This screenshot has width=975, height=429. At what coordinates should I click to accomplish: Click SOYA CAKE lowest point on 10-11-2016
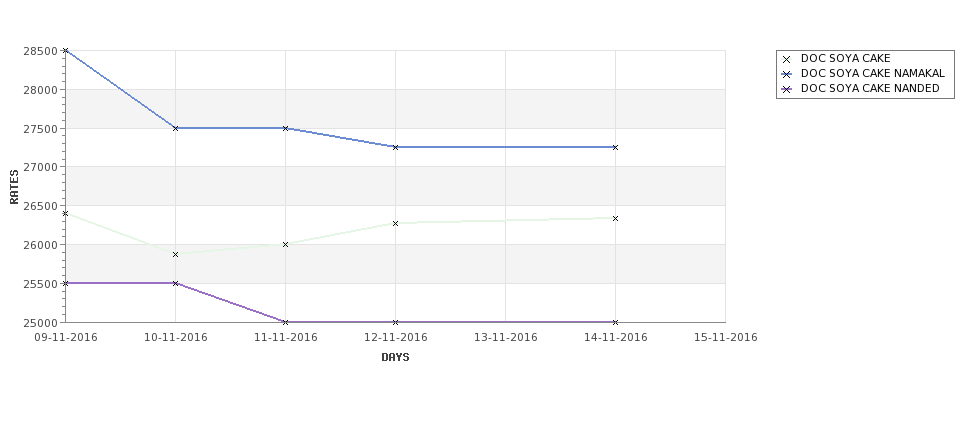pyautogui.click(x=175, y=254)
